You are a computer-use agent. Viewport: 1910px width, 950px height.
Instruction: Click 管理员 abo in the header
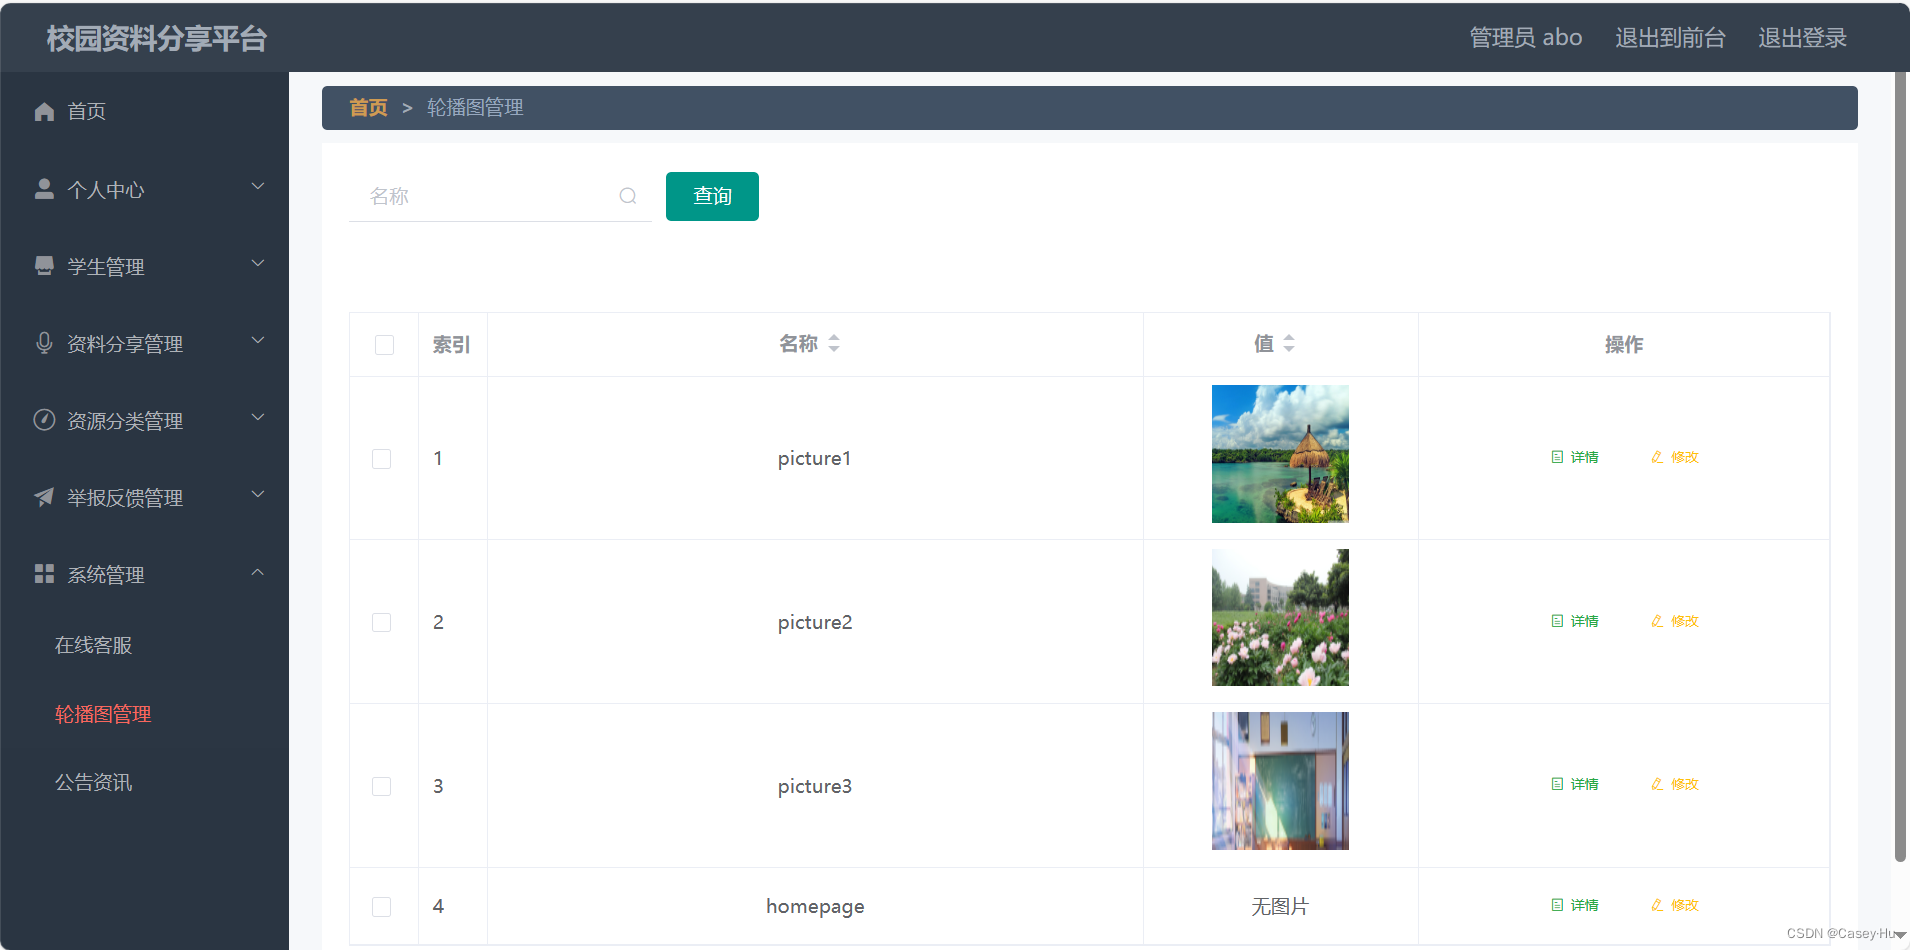[x=1525, y=38]
